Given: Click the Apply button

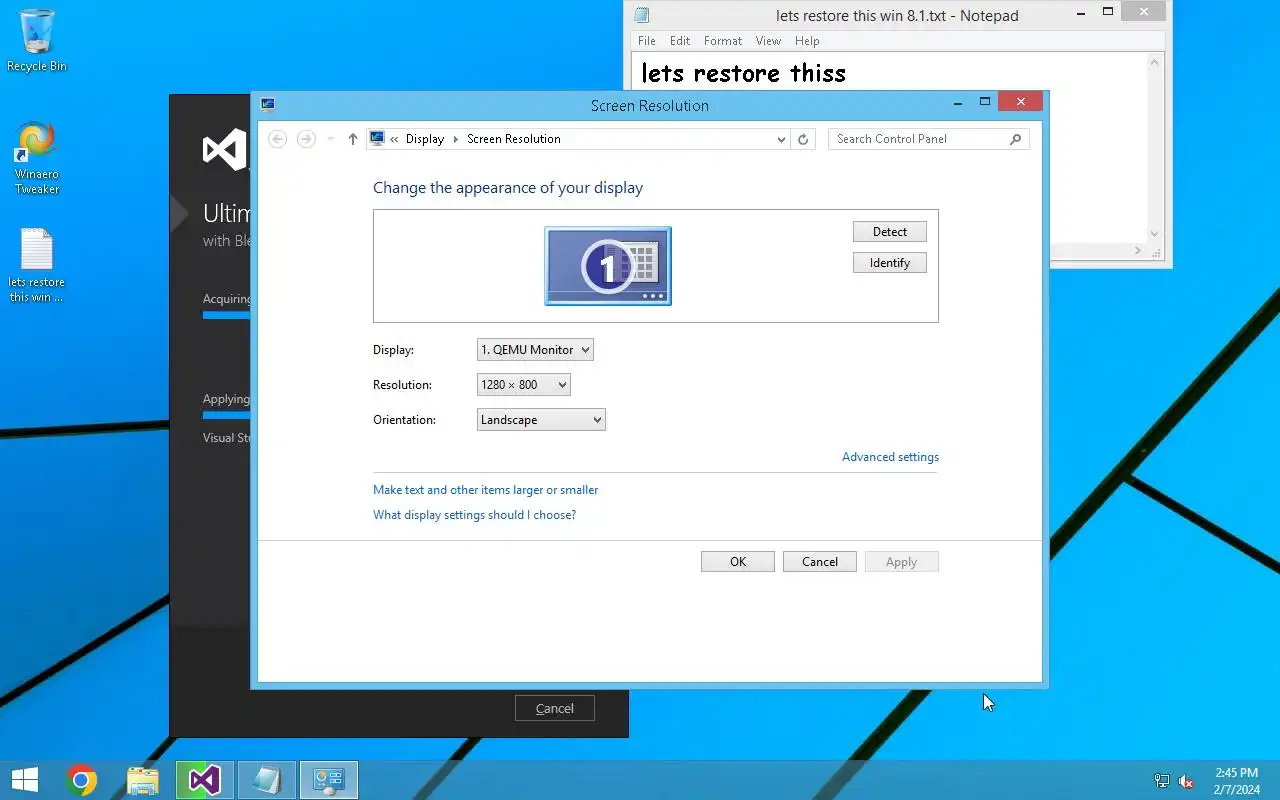Looking at the screenshot, I should [901, 562].
